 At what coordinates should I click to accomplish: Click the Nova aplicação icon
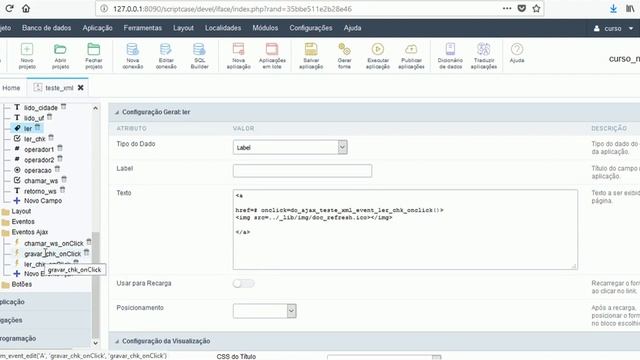tap(238, 56)
